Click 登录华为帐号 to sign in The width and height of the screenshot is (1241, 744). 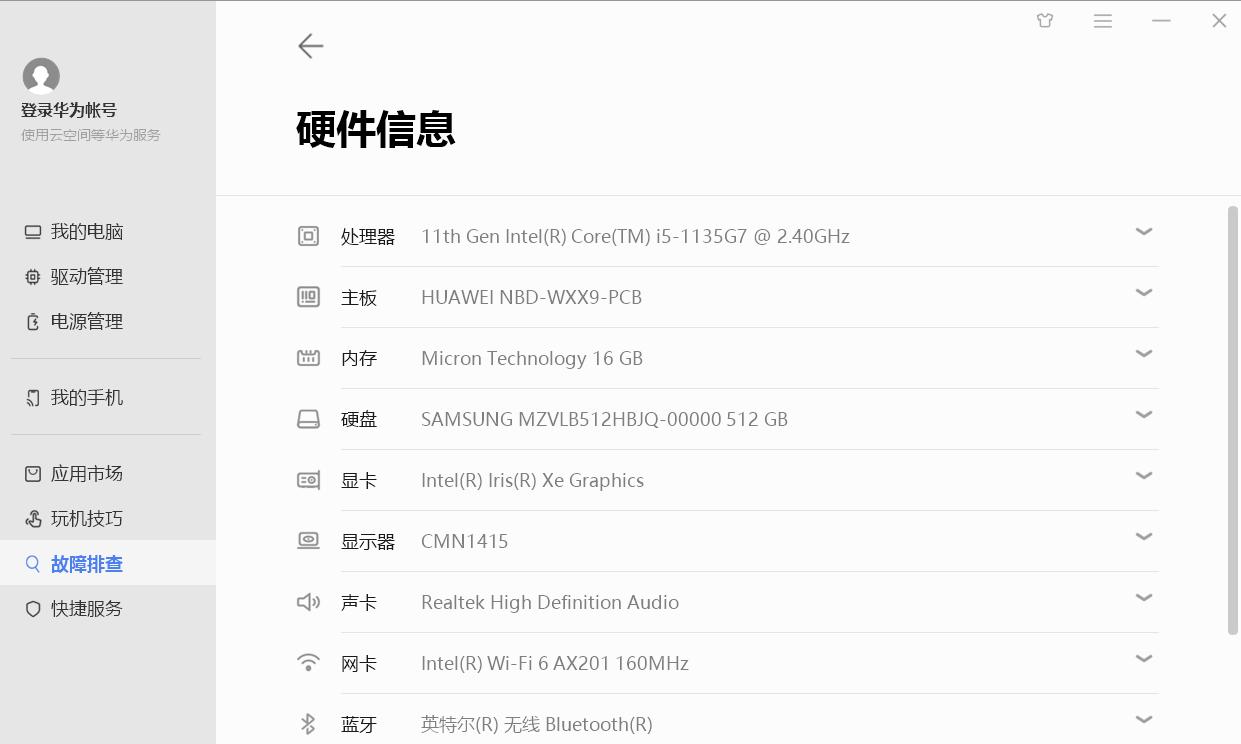(69, 110)
